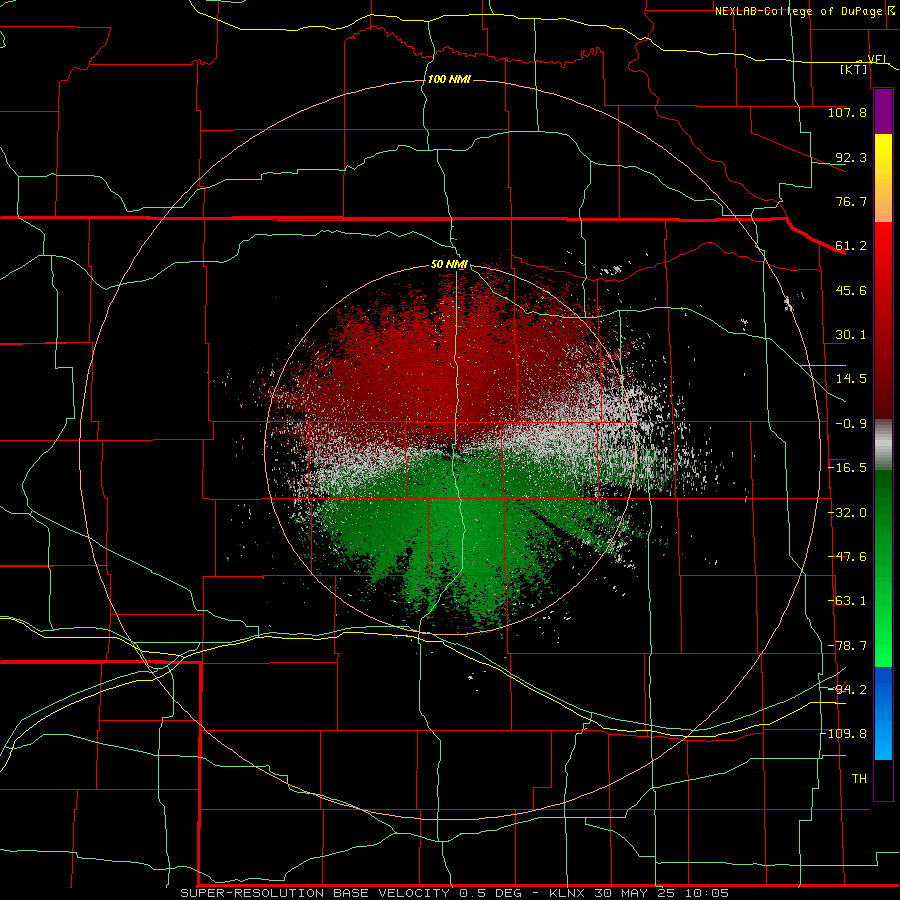Viewport: 900px width, 900px height.
Task: Select the 107.8 velocity scale value
Action: tap(847, 112)
